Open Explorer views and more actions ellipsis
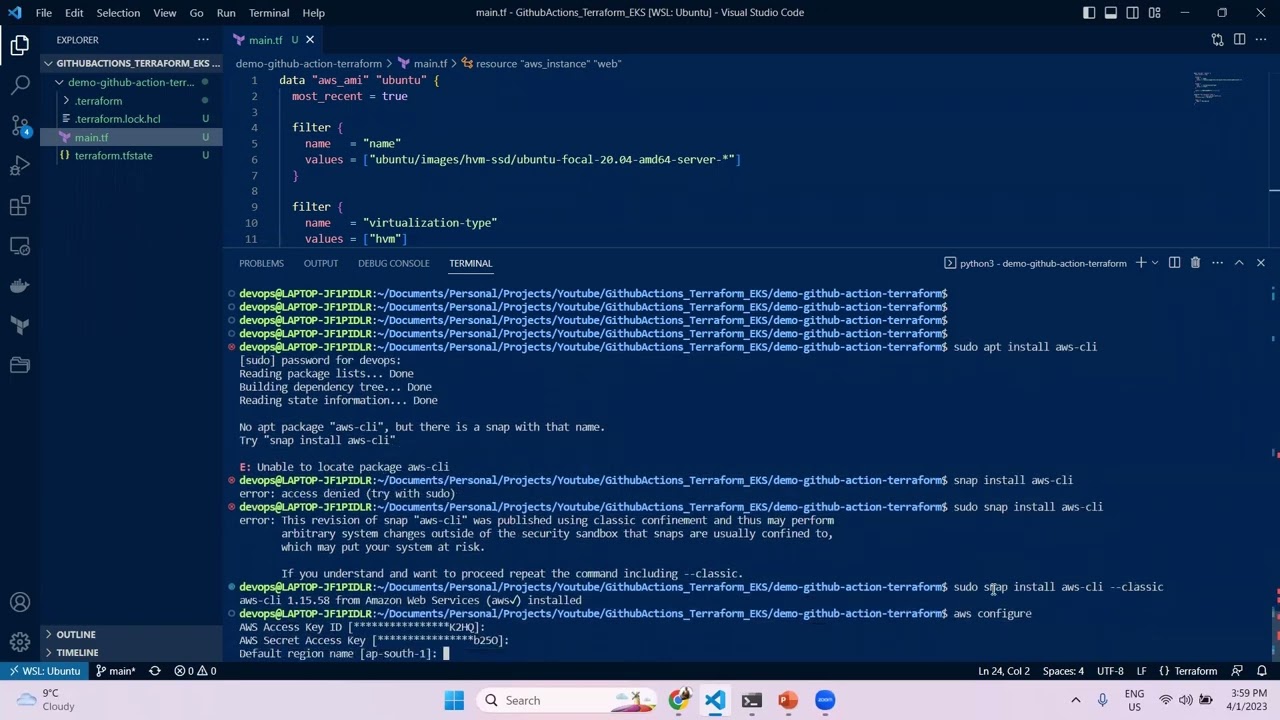Screen dimensions: 1280x720 [203, 40]
